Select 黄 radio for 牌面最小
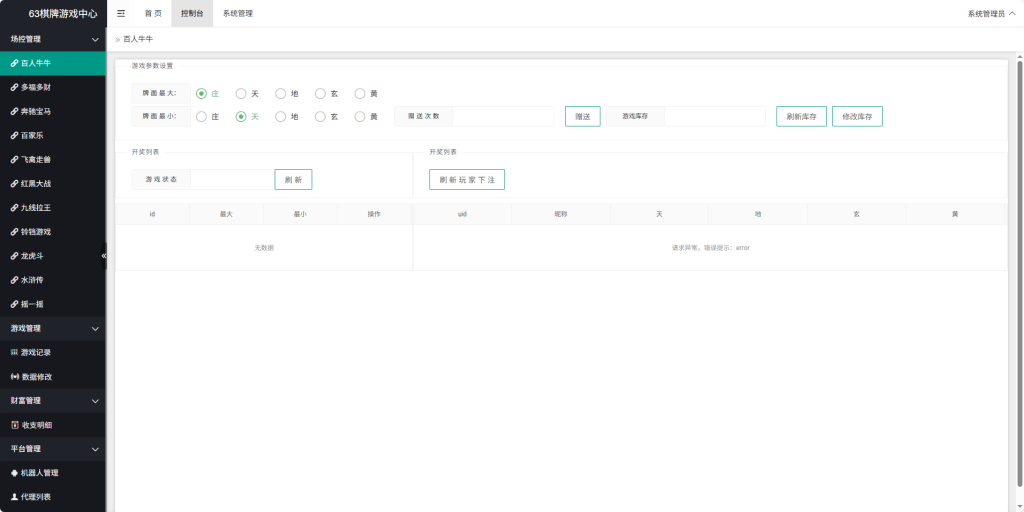This screenshot has width=1024, height=512. point(360,116)
